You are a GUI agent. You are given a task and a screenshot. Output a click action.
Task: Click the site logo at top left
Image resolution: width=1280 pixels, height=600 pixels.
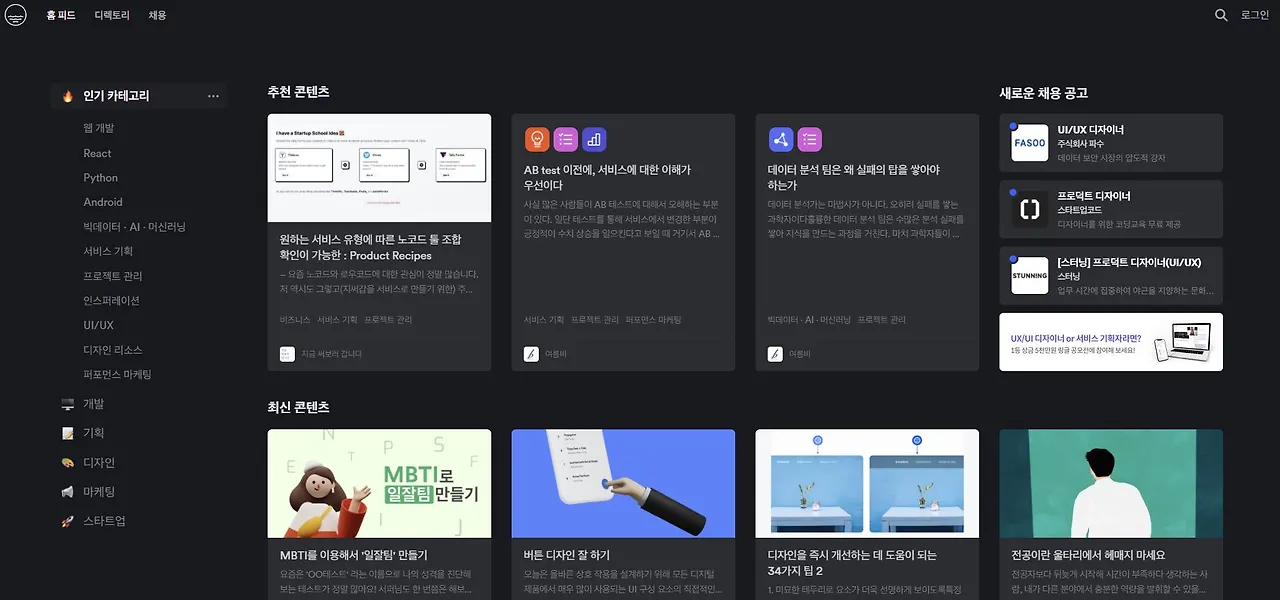click(15, 14)
